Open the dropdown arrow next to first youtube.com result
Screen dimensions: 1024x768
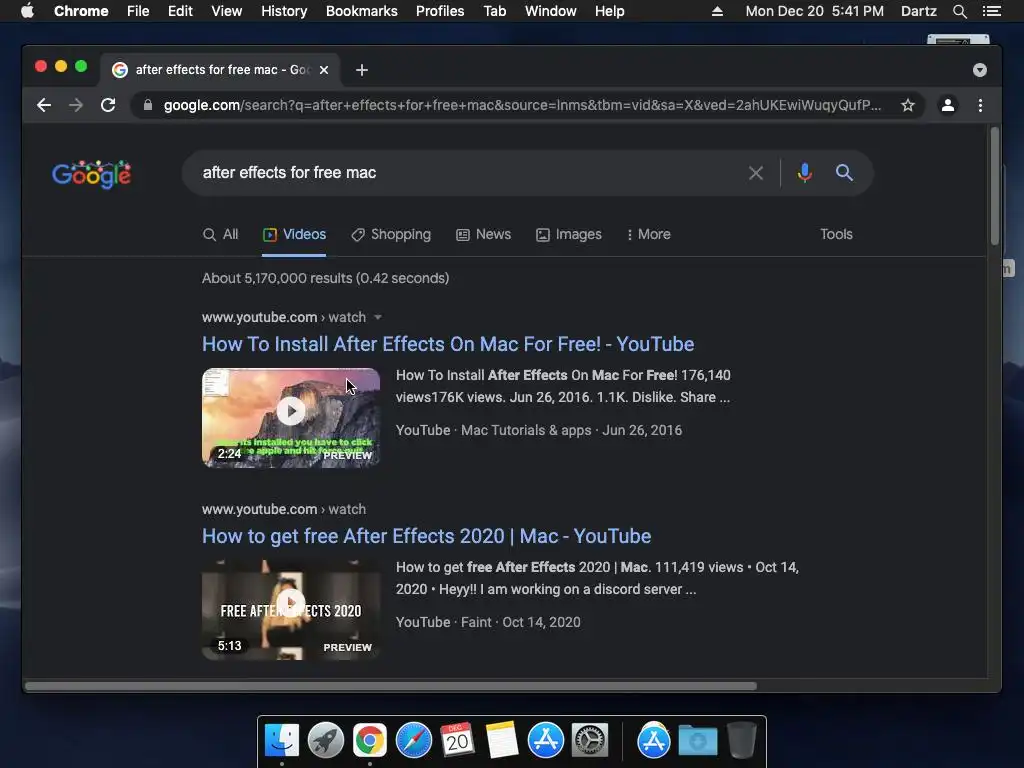(x=377, y=317)
